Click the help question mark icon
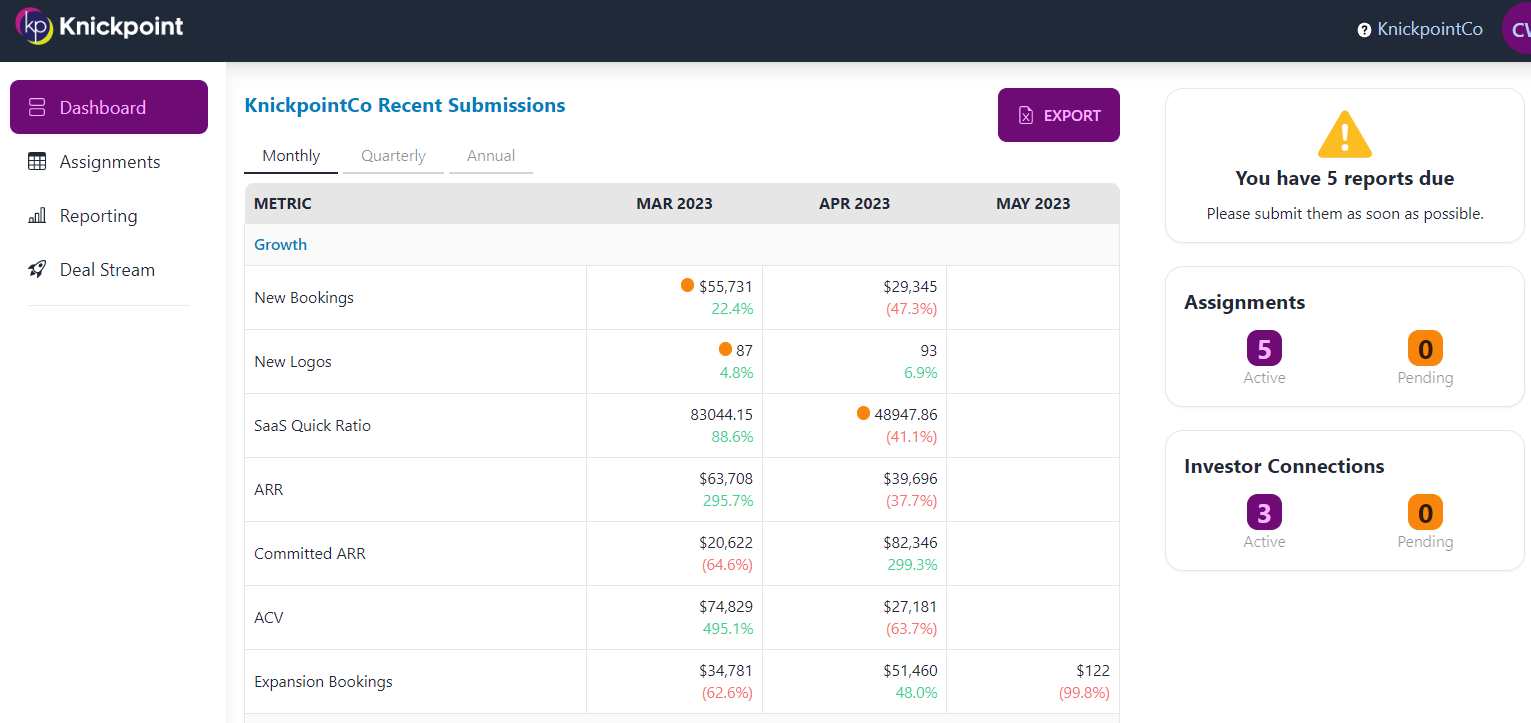1531x723 pixels. (1364, 30)
